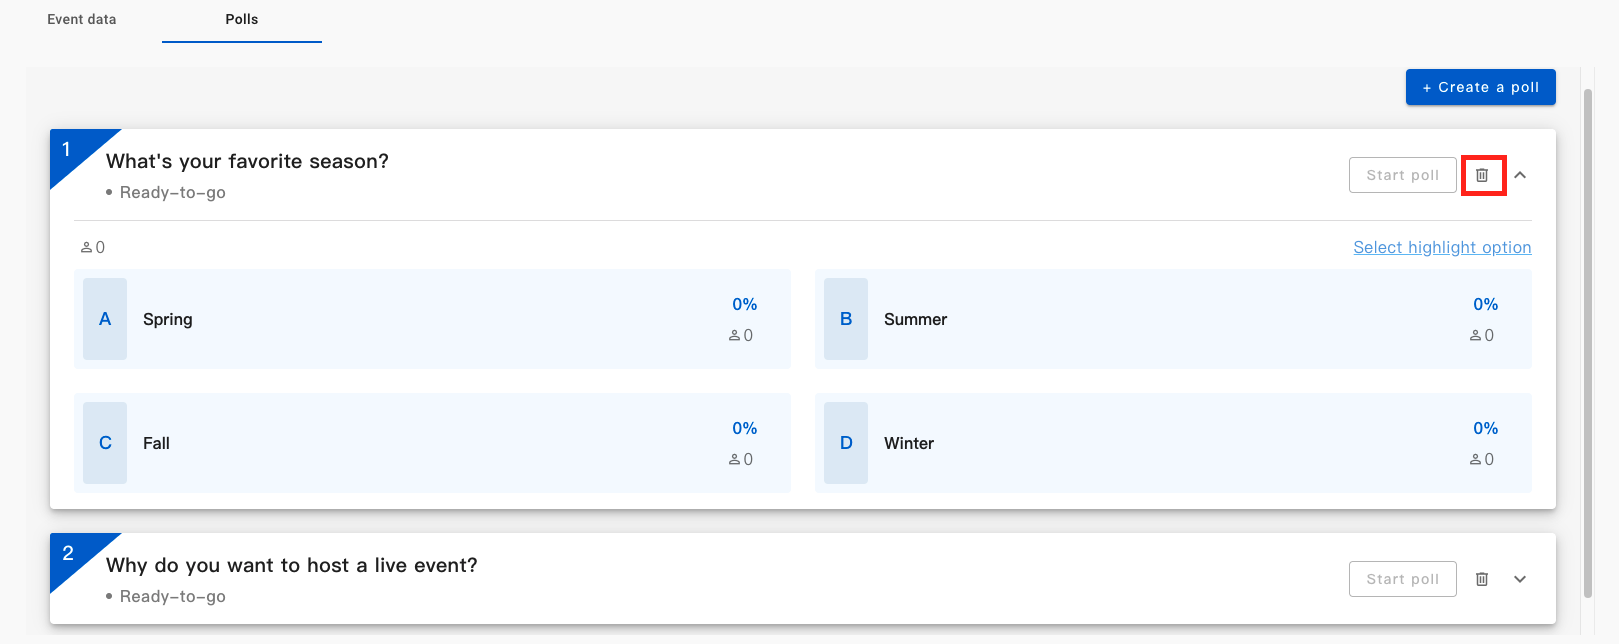This screenshot has width=1619, height=644.
Task: Collapse the favorite season poll
Action: pos(1520,175)
